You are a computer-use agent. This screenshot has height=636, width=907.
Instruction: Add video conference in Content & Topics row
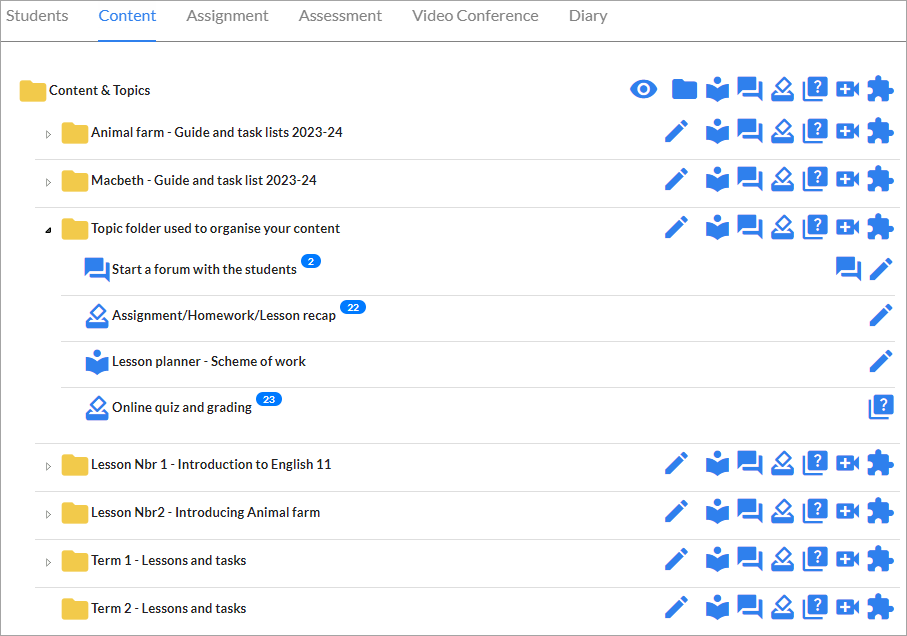847,90
